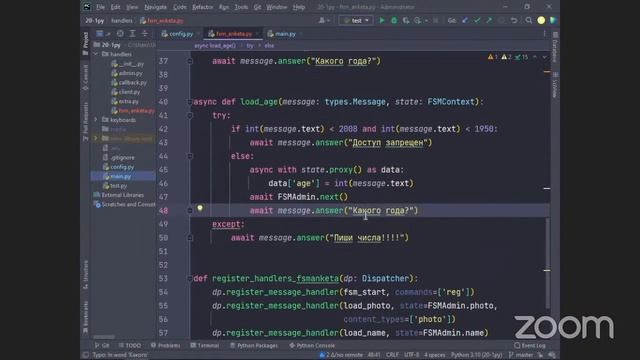Open the Commit tool window side tab
Image resolution: width=640 pixels, height=360 pixels.
point(85,78)
